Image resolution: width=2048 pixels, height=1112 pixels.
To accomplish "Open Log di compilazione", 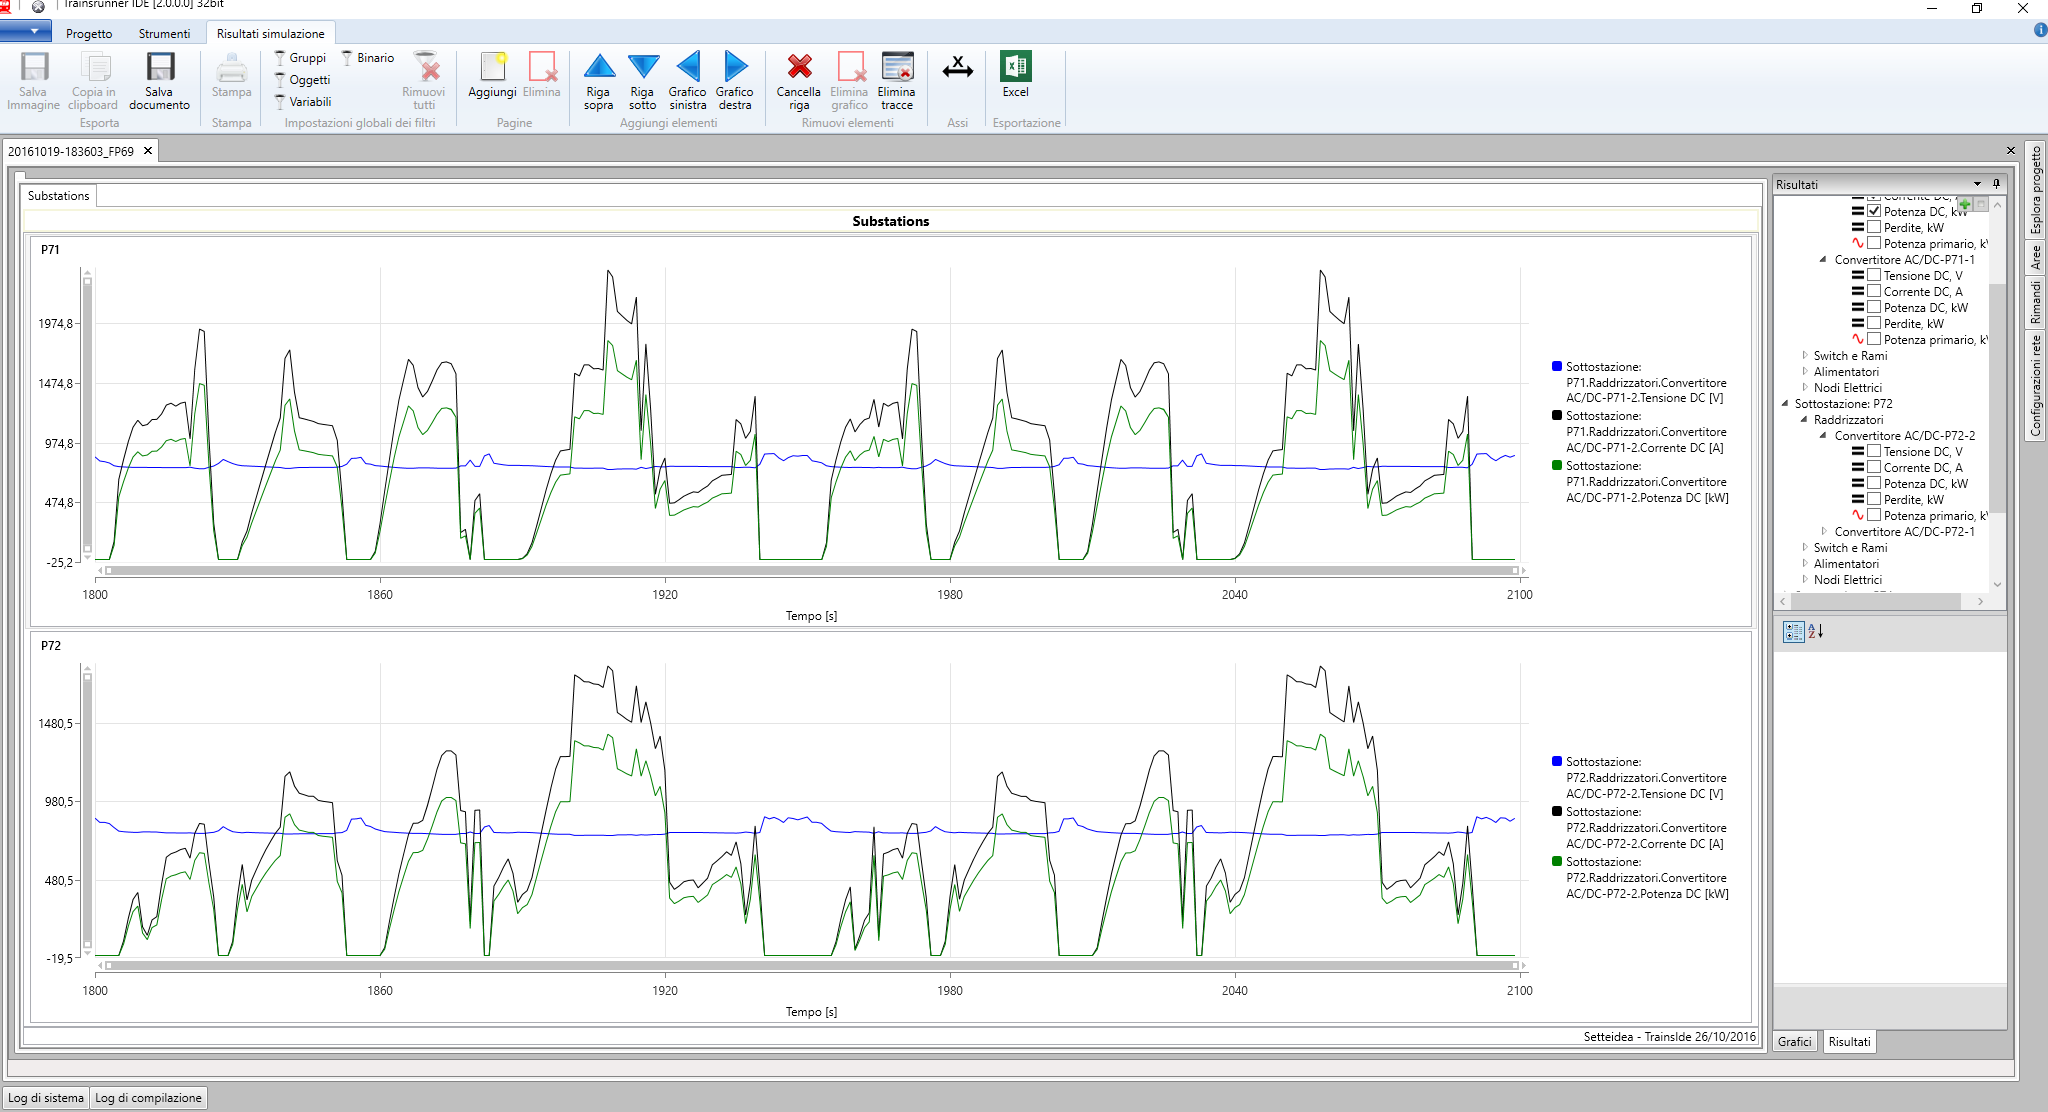I will (x=148, y=1097).
